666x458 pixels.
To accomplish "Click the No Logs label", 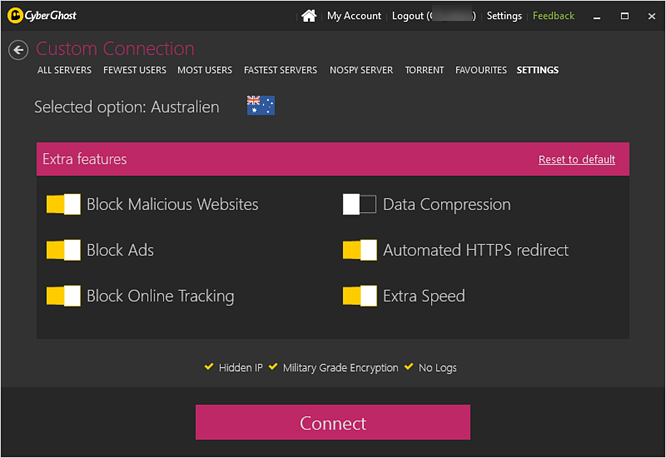I will click(x=437, y=368).
